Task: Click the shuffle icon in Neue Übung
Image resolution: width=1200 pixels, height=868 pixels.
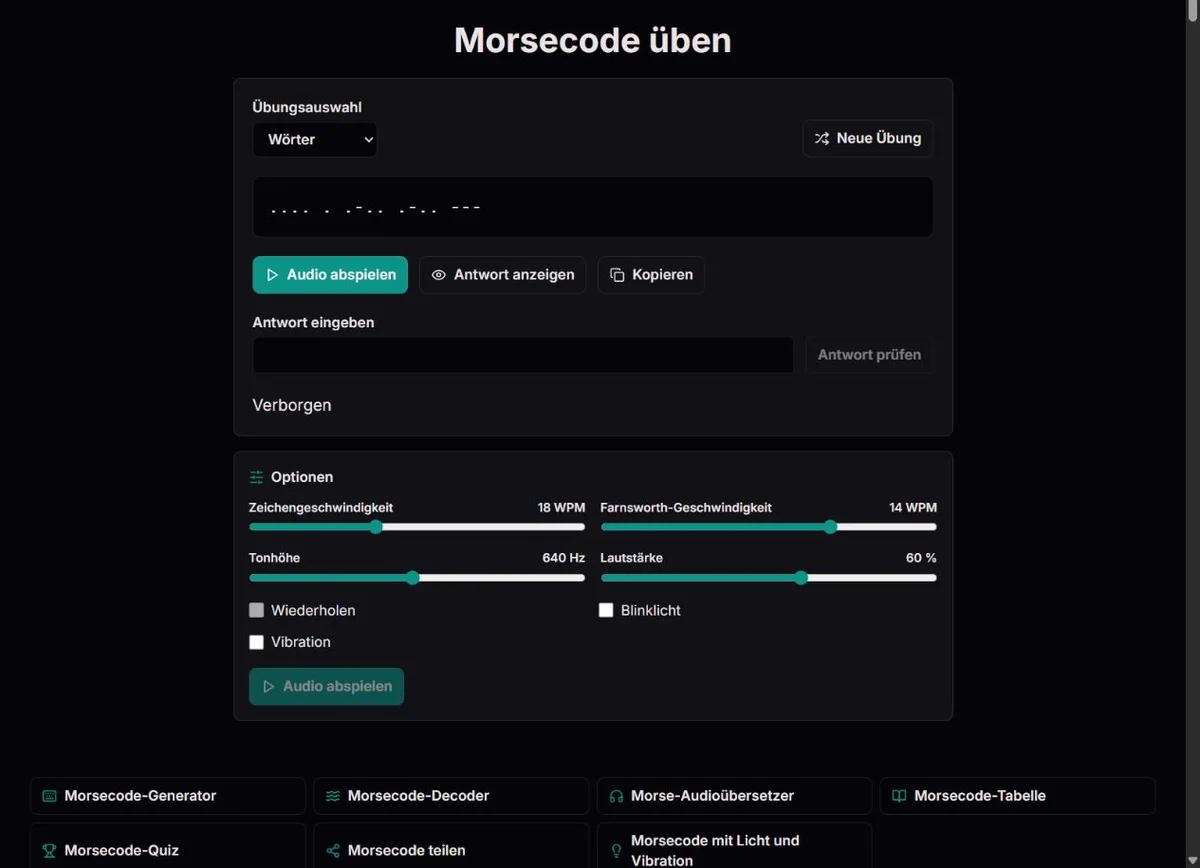Action: [822, 139]
